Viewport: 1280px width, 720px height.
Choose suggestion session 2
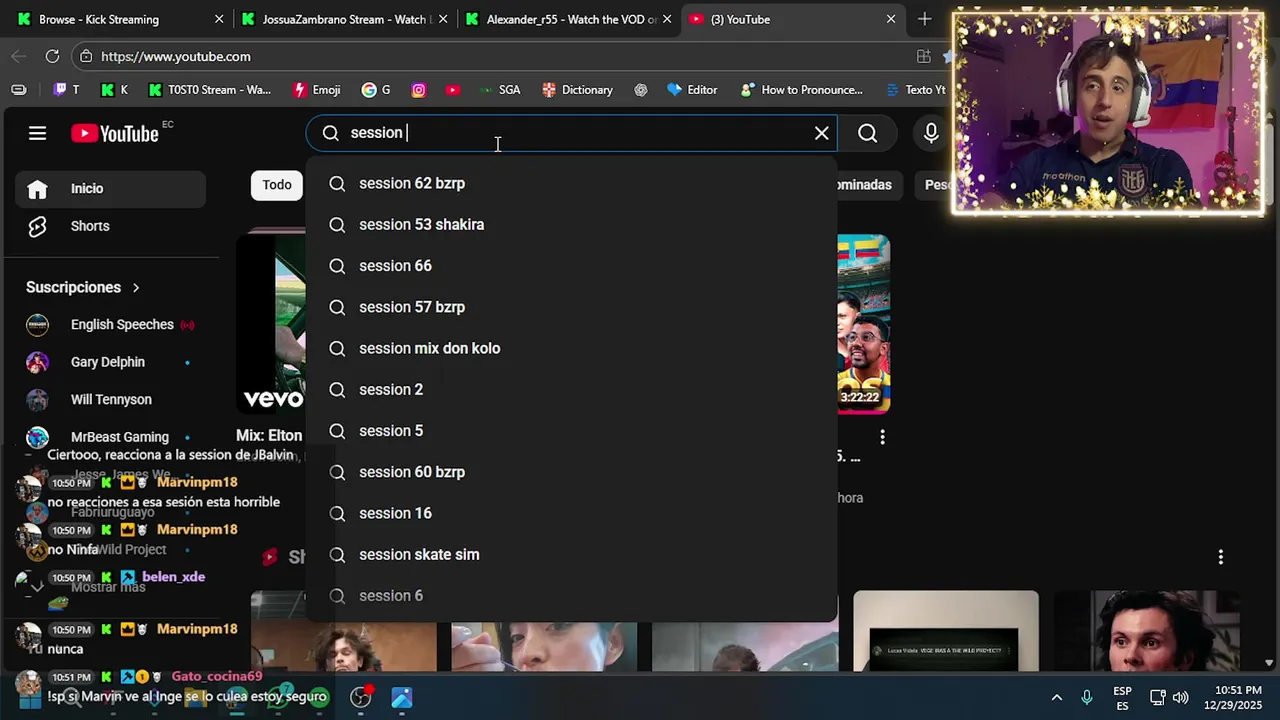coord(571,390)
